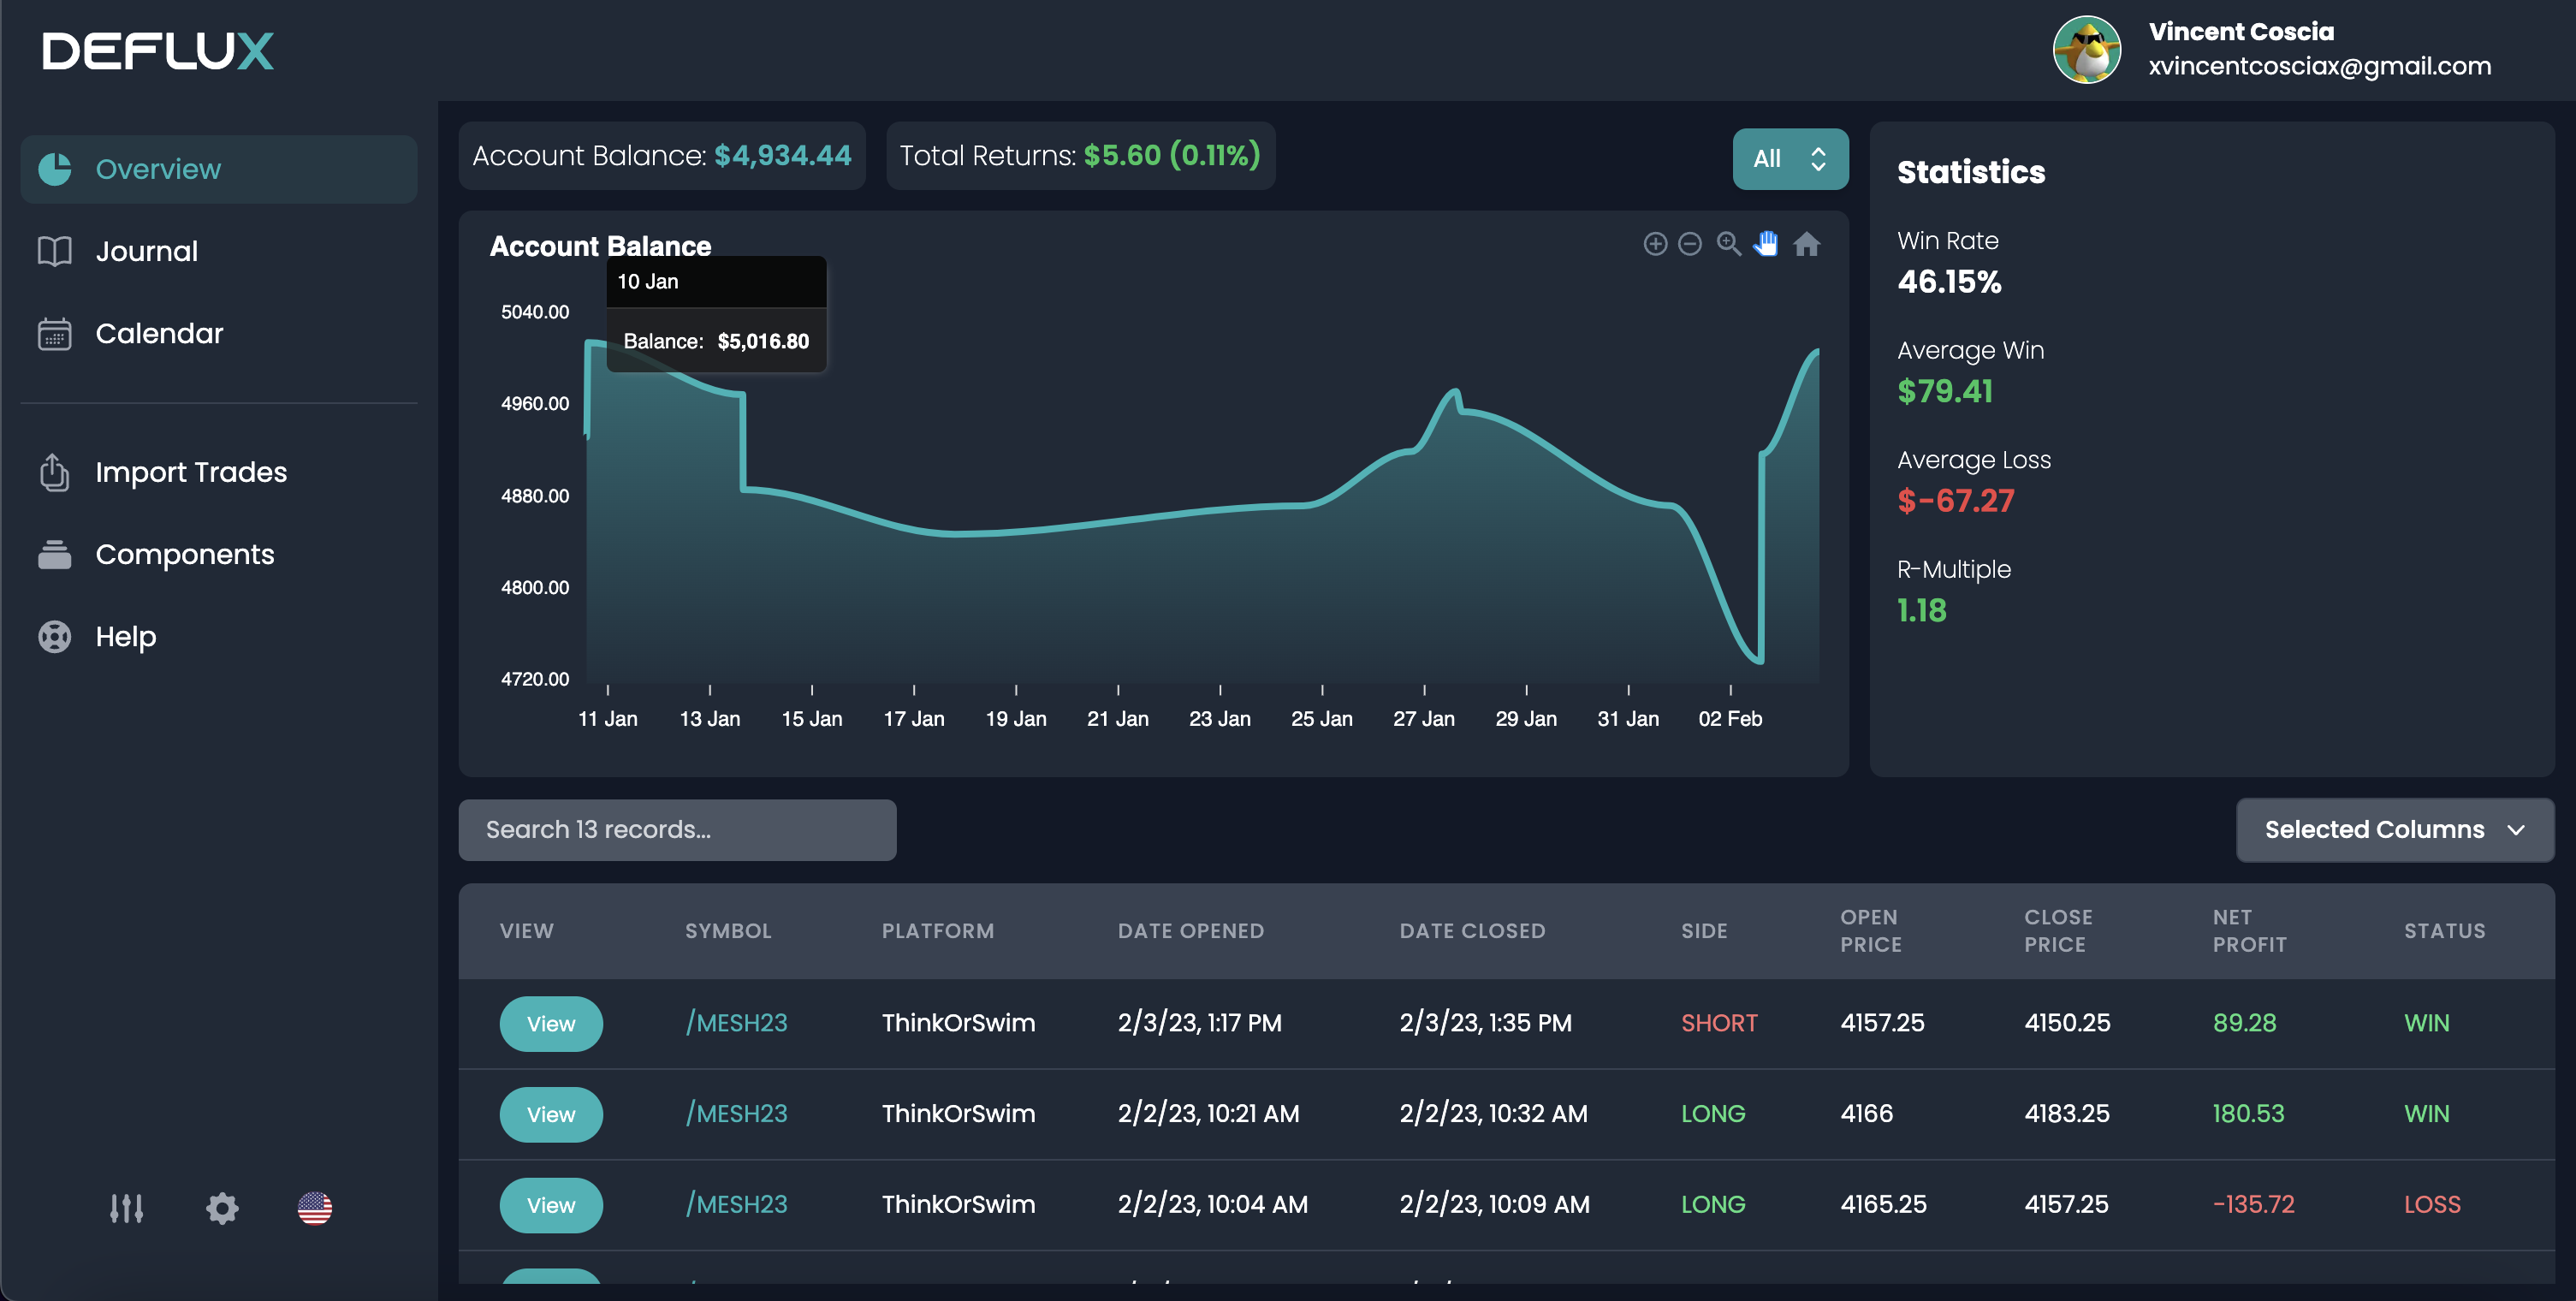Viewport: 2576px width, 1301px height.
Task: Click the zoom out icon above the chart
Action: pyautogui.click(x=1689, y=243)
